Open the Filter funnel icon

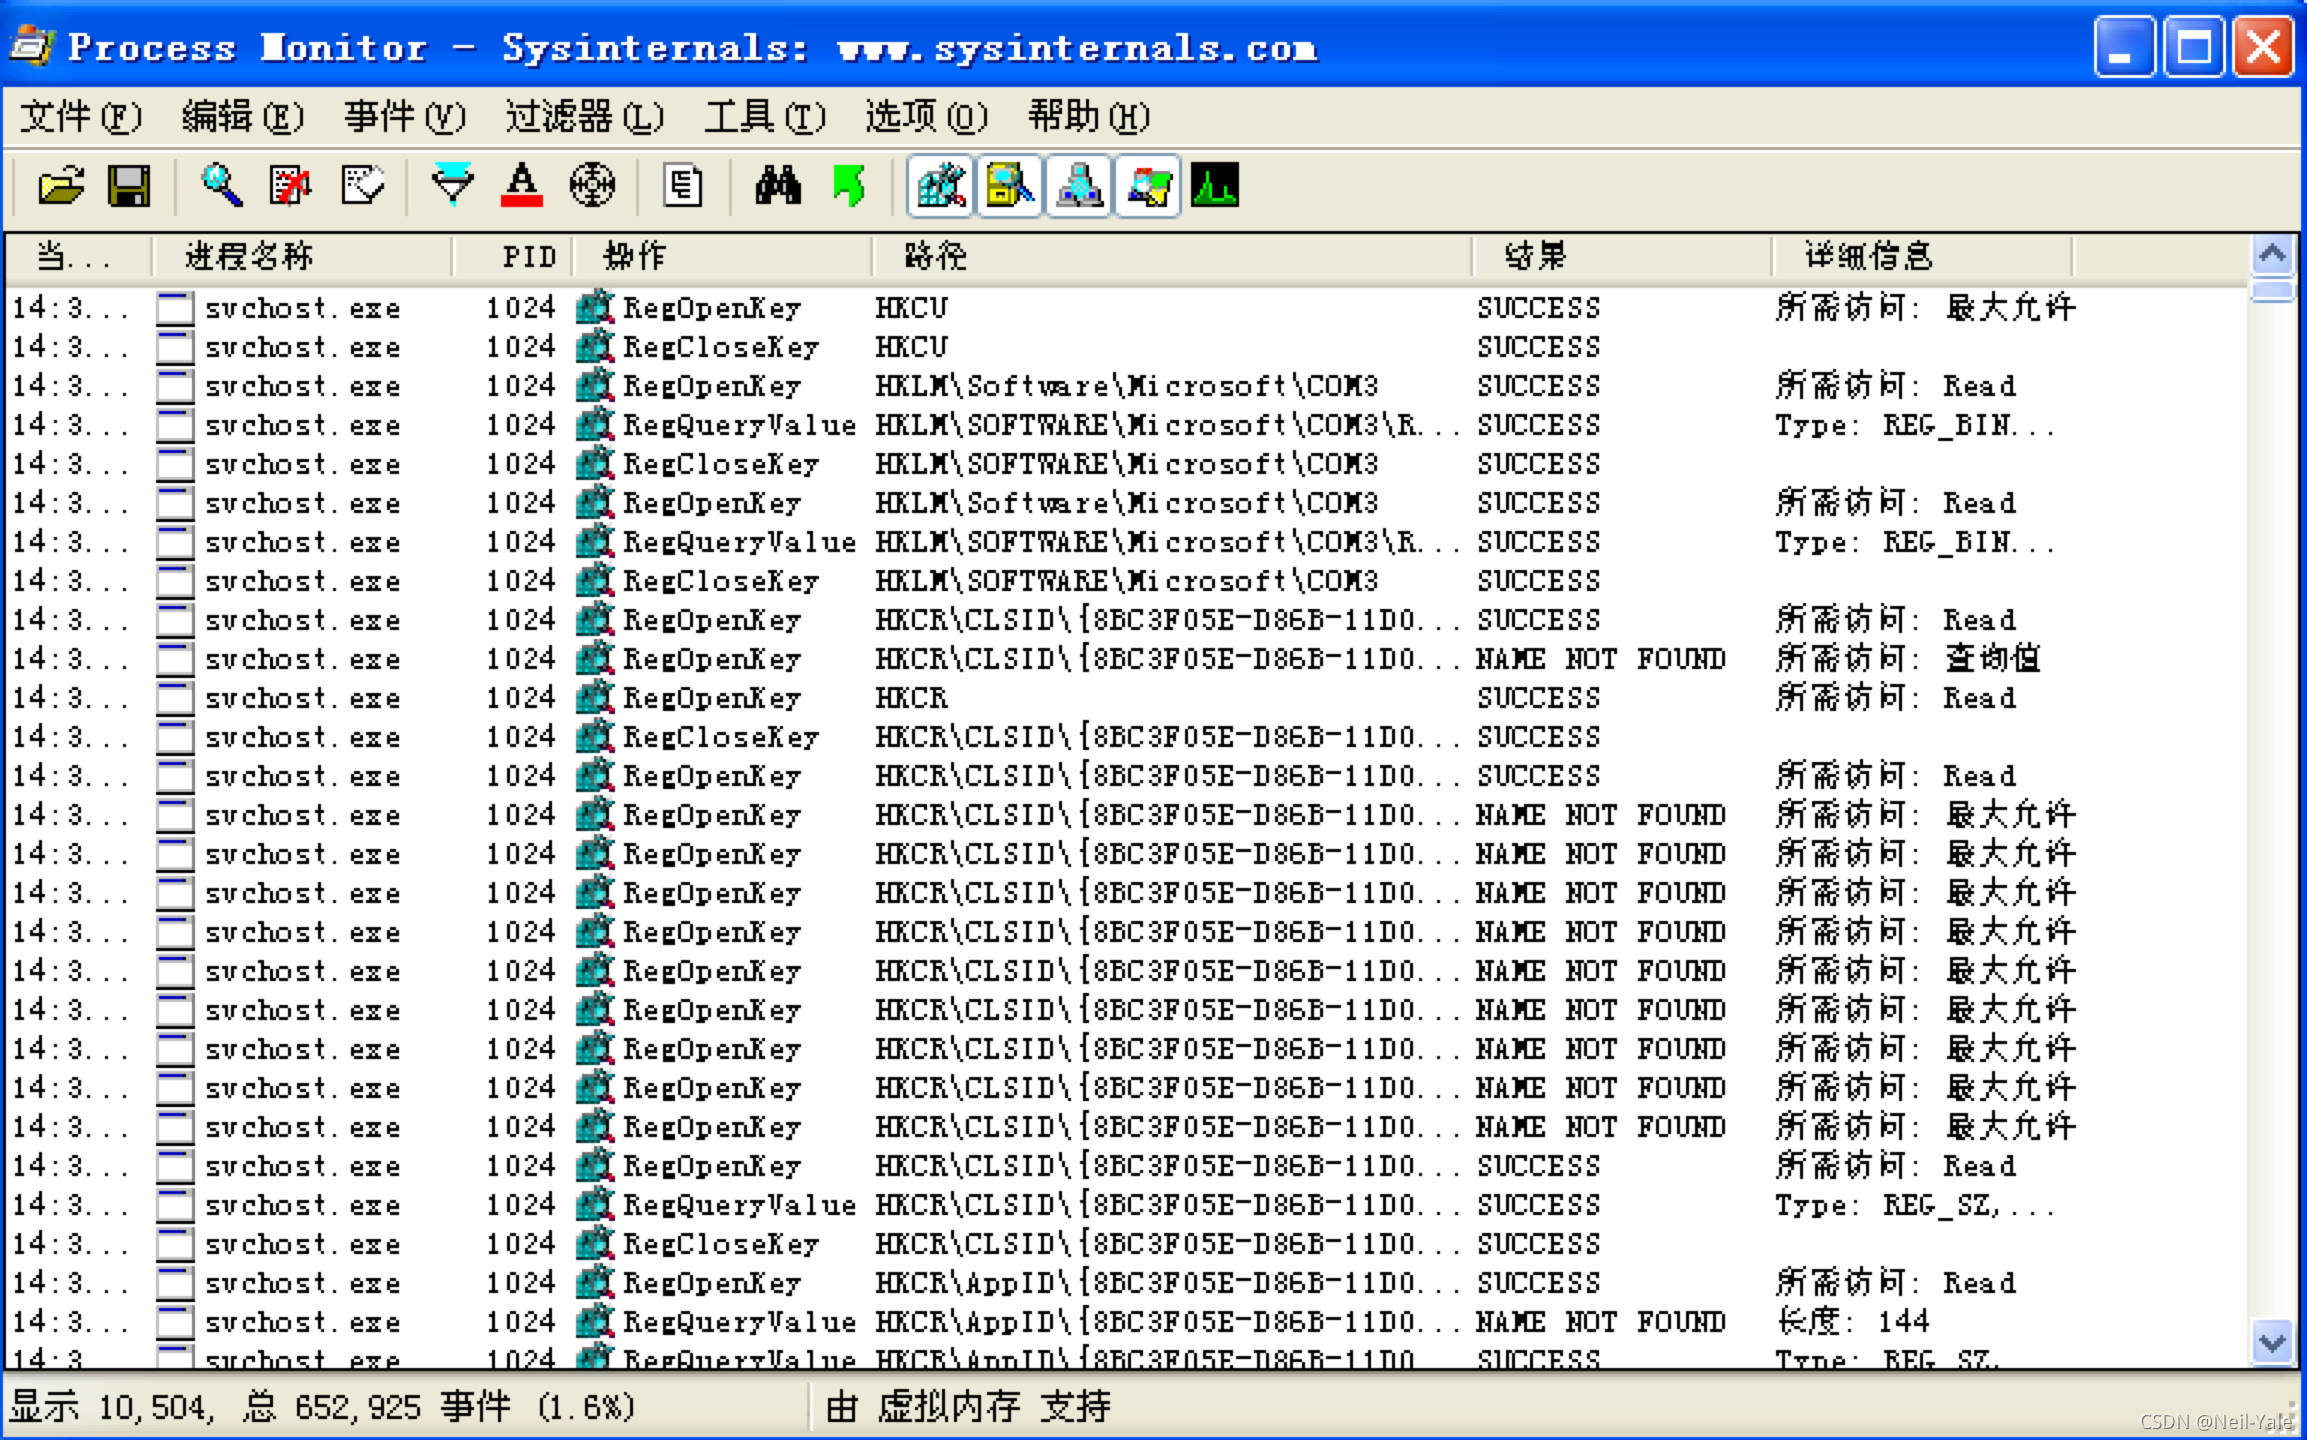(x=453, y=186)
